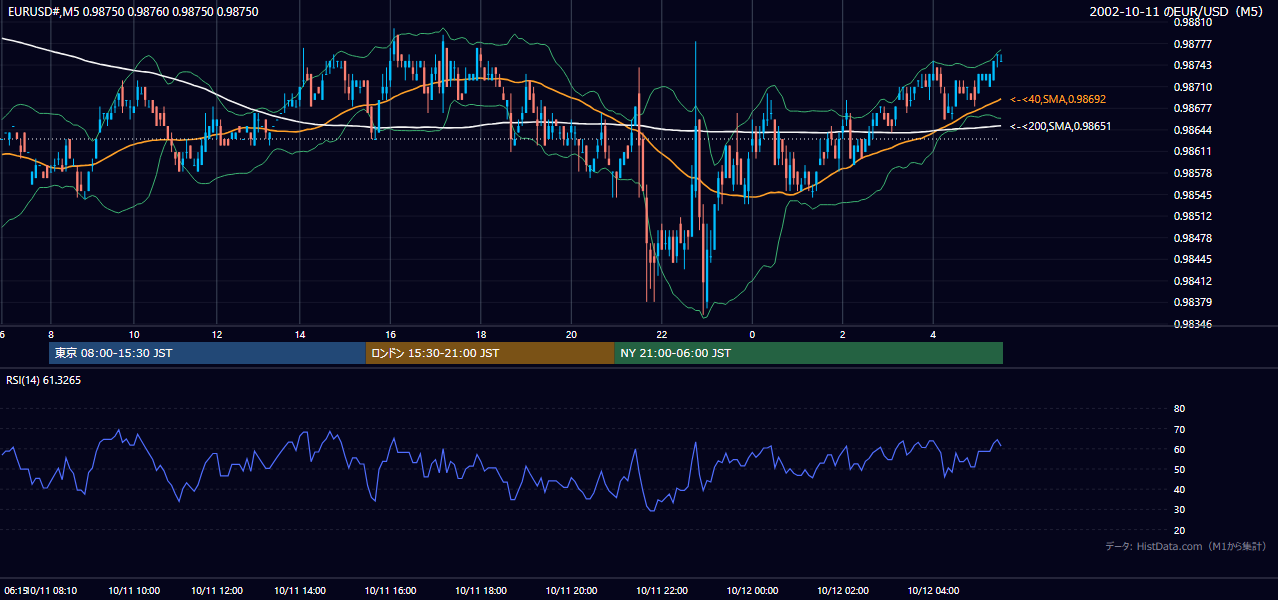
Task: Click the 10/11 12:00 time label
Action: point(217,591)
